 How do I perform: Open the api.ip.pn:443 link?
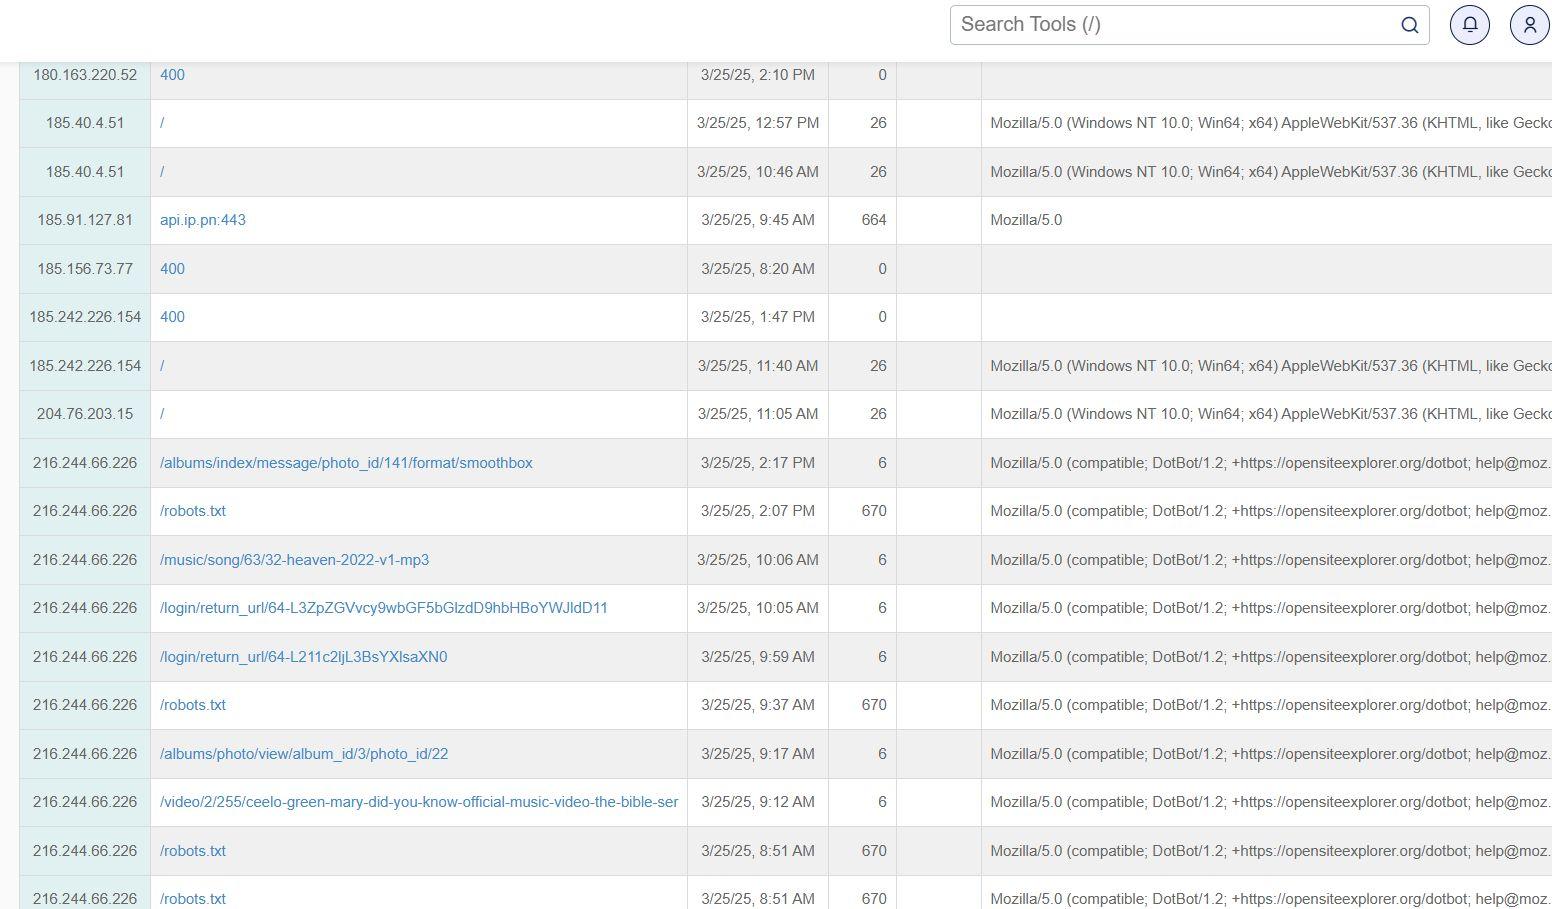203,220
